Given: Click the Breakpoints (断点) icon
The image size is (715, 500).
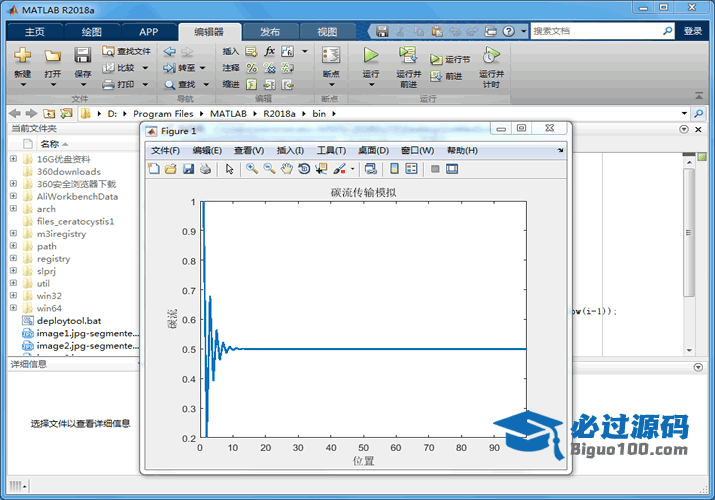Looking at the screenshot, I should pos(331,56).
